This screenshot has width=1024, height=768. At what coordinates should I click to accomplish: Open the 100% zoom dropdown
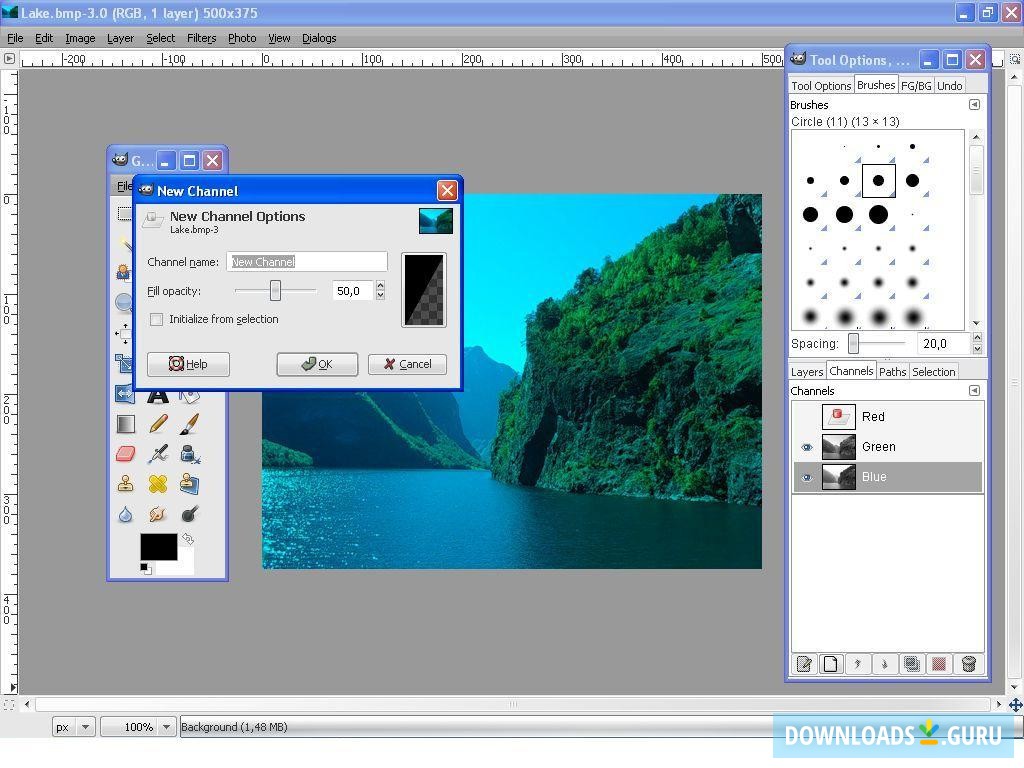(x=166, y=727)
